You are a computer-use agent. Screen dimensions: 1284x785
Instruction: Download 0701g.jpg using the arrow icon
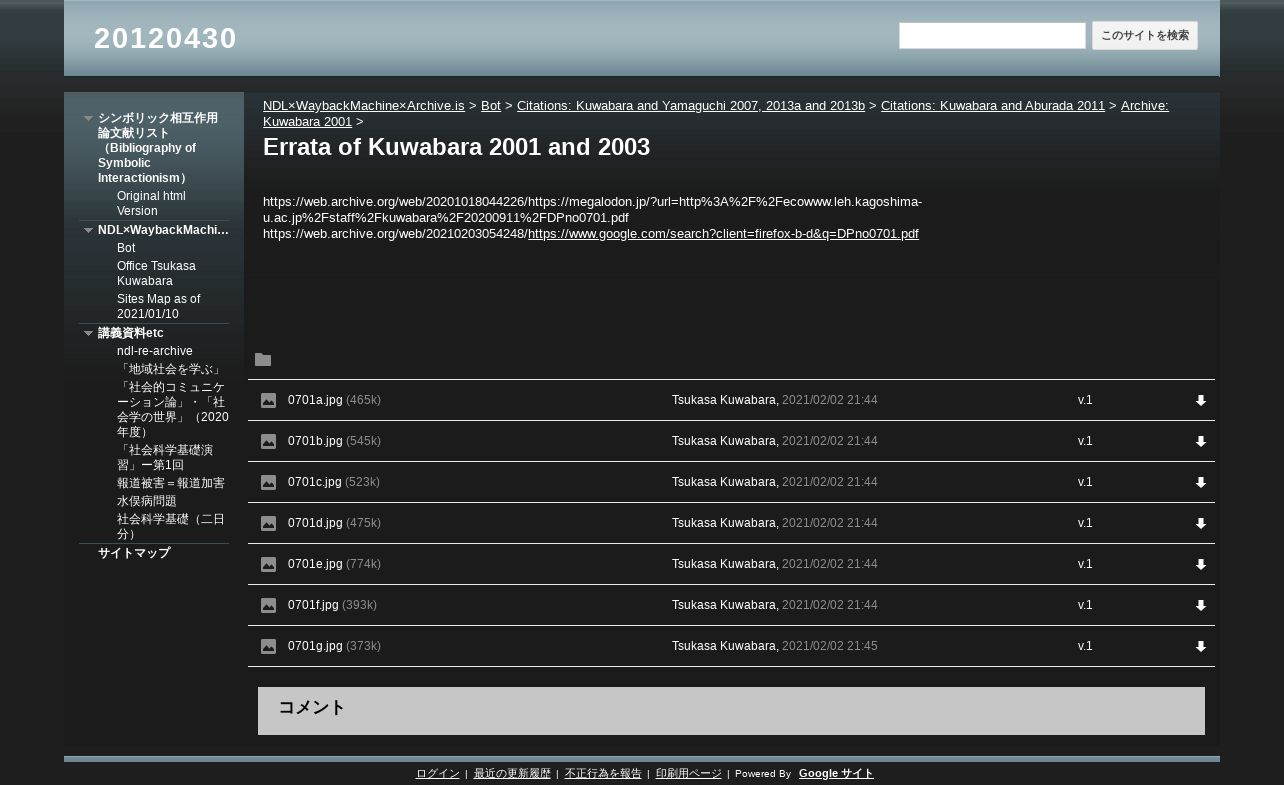(x=1201, y=647)
